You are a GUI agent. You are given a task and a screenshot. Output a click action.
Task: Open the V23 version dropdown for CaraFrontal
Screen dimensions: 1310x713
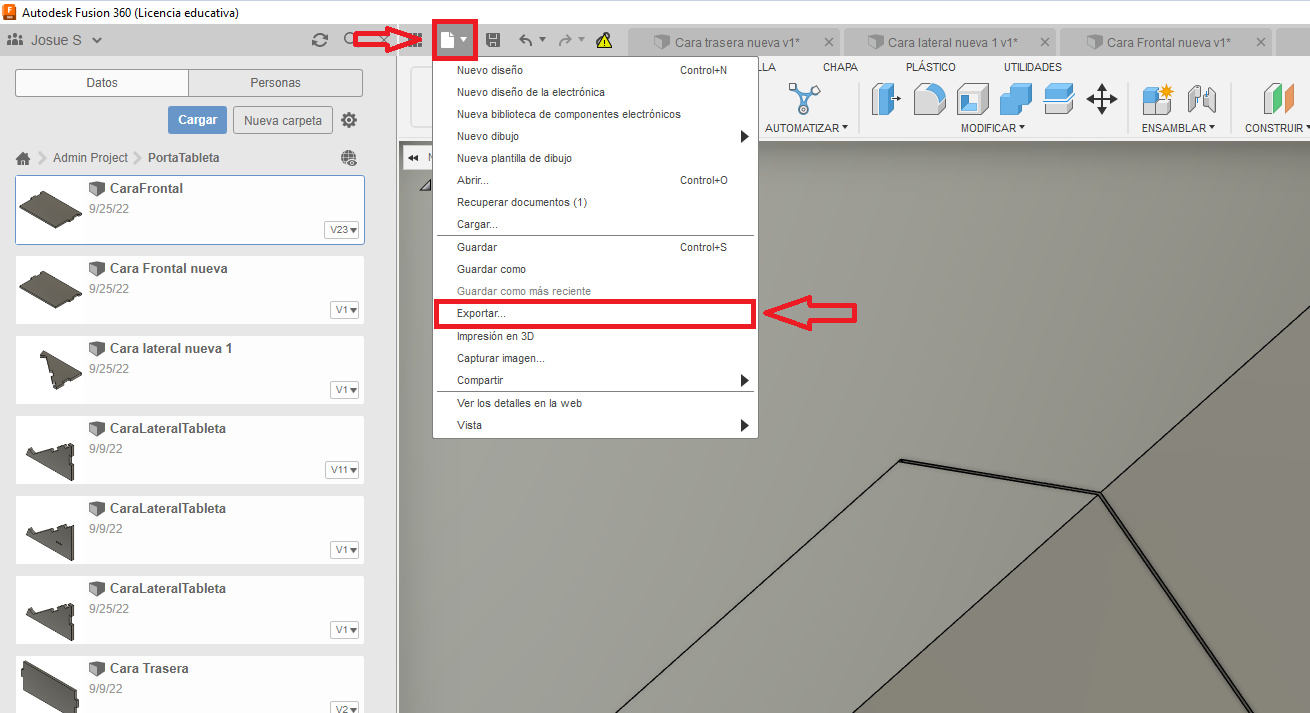point(342,230)
